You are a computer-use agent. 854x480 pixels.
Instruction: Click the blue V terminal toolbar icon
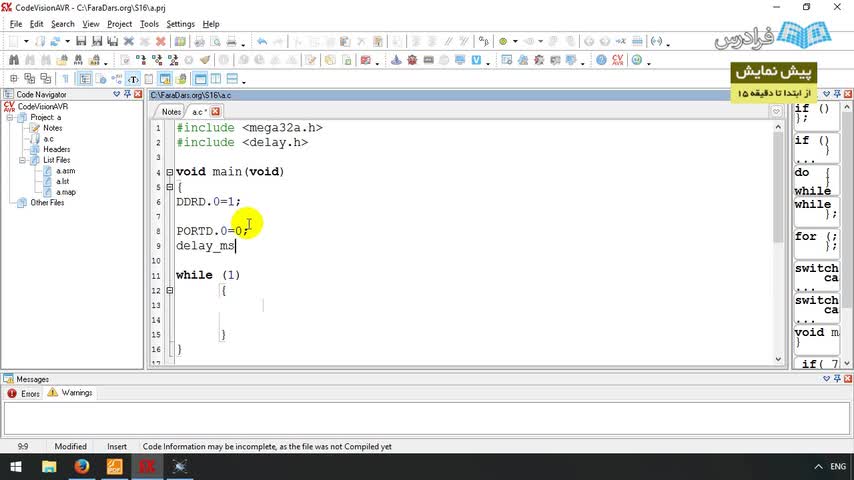(476, 60)
